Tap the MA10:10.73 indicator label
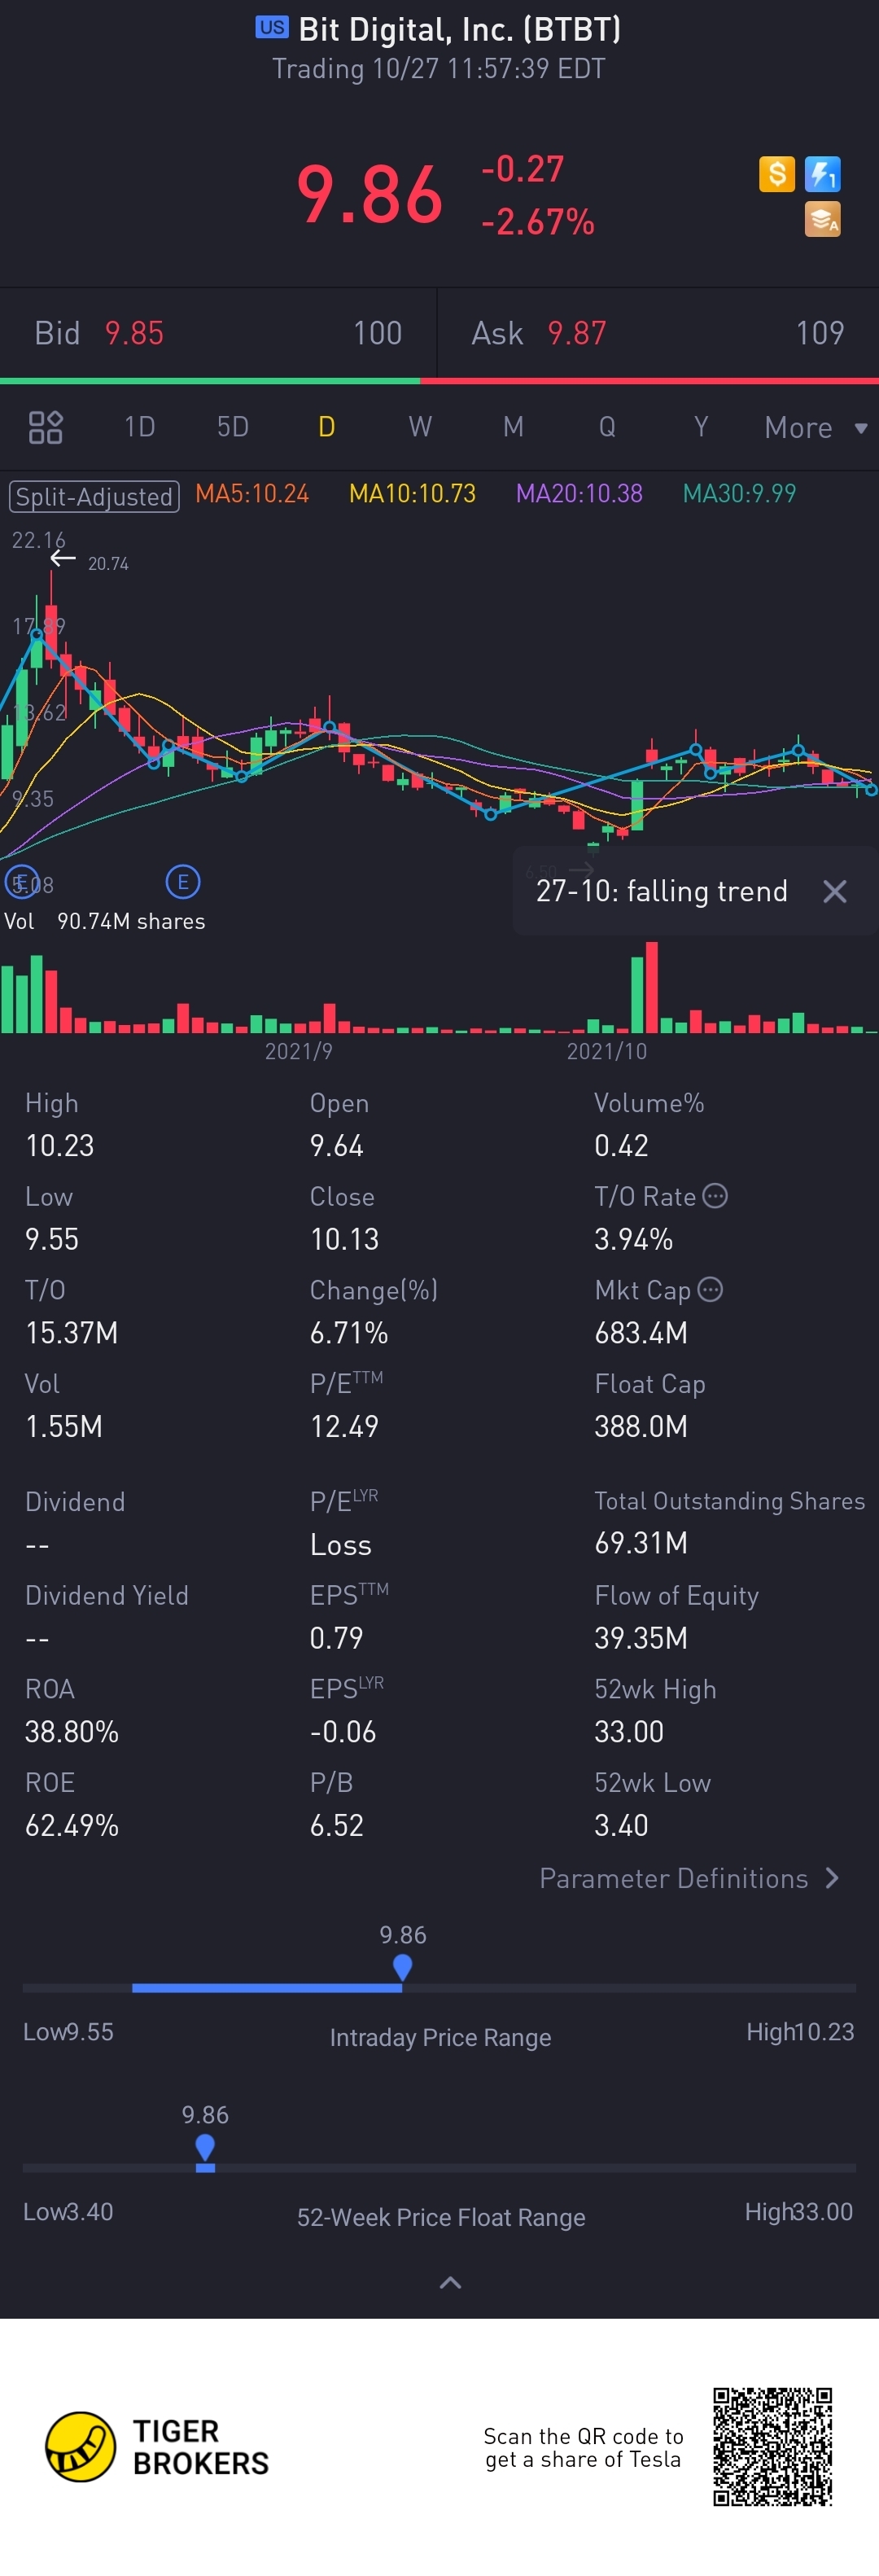879x2576 pixels. point(412,493)
